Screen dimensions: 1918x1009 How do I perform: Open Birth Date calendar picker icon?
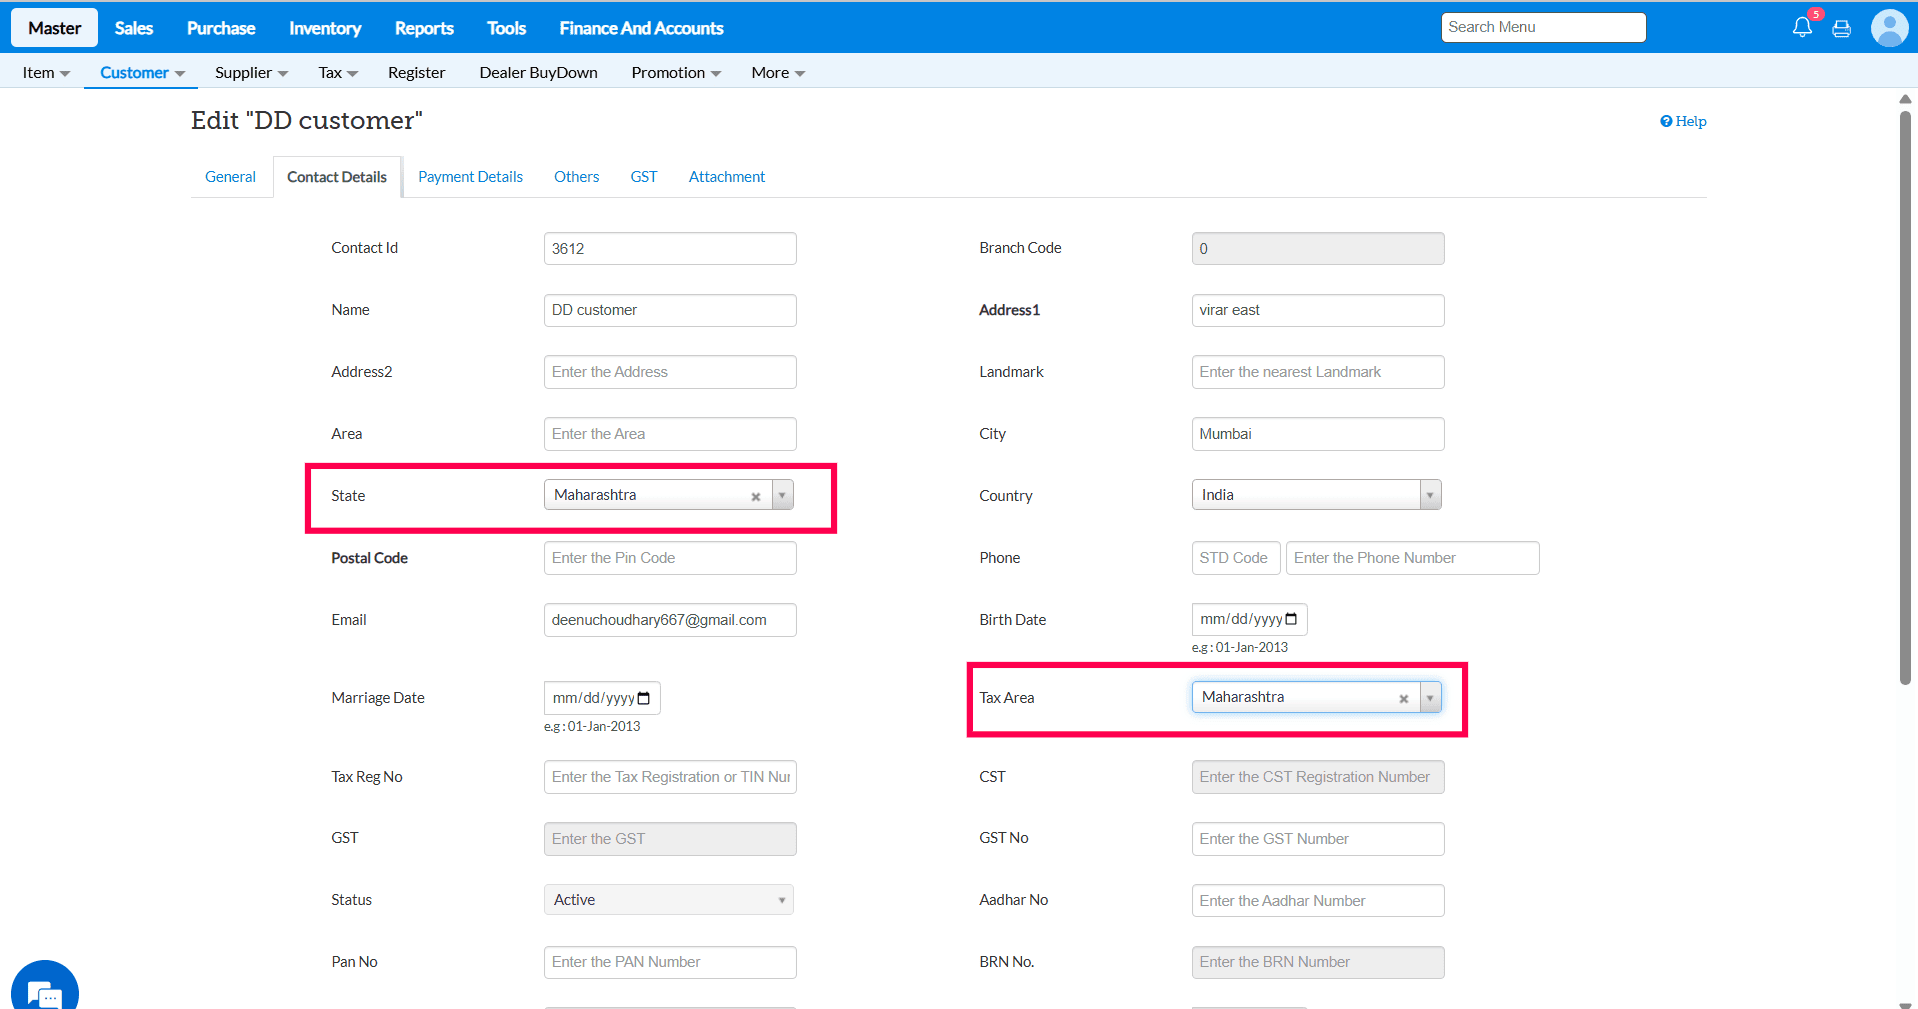point(1291,620)
